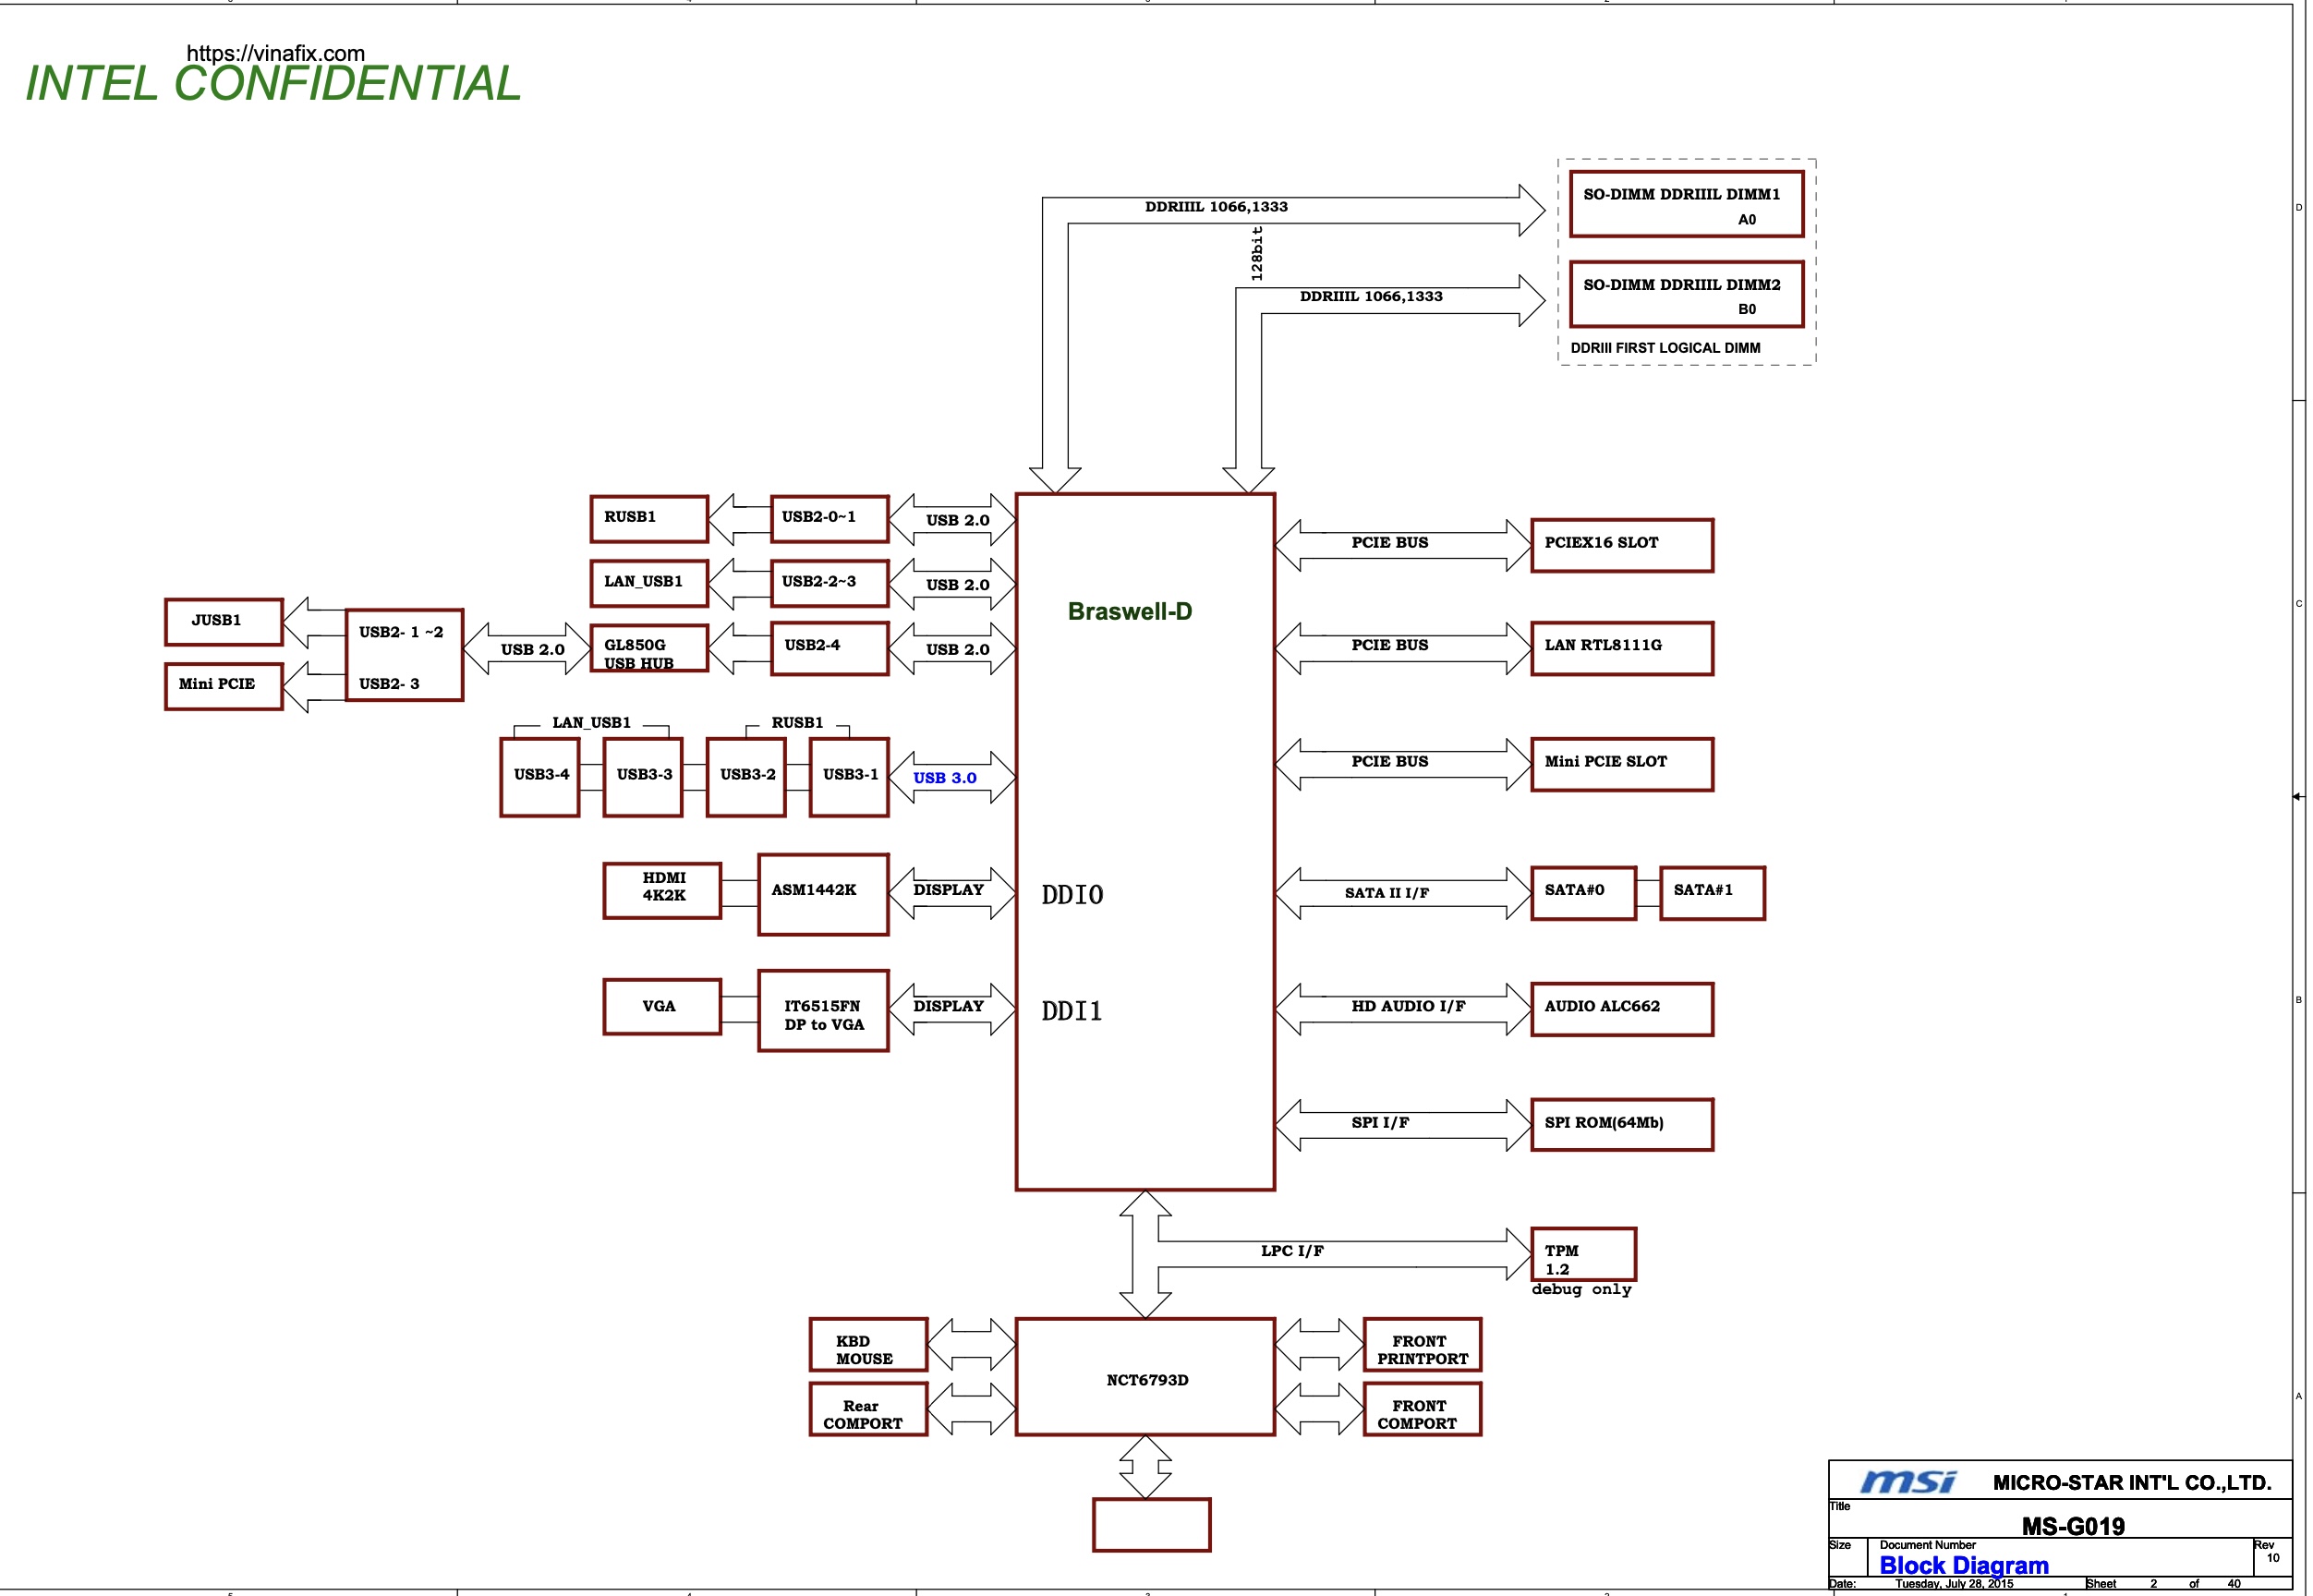Click the 128bit vertical label
The width and height of the screenshot is (2313, 1596).
1257,253
